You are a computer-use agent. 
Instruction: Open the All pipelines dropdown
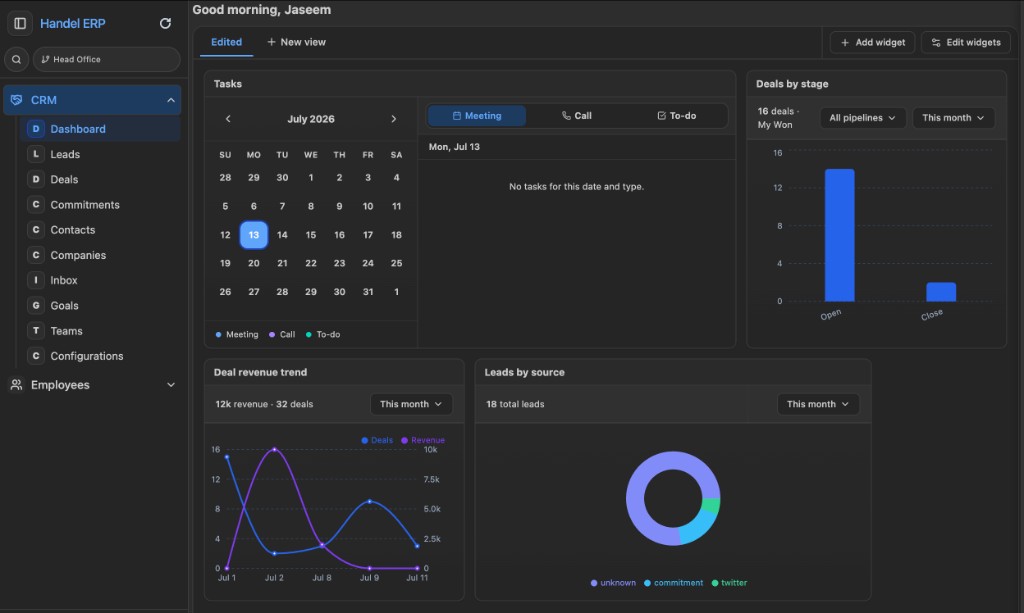click(863, 118)
